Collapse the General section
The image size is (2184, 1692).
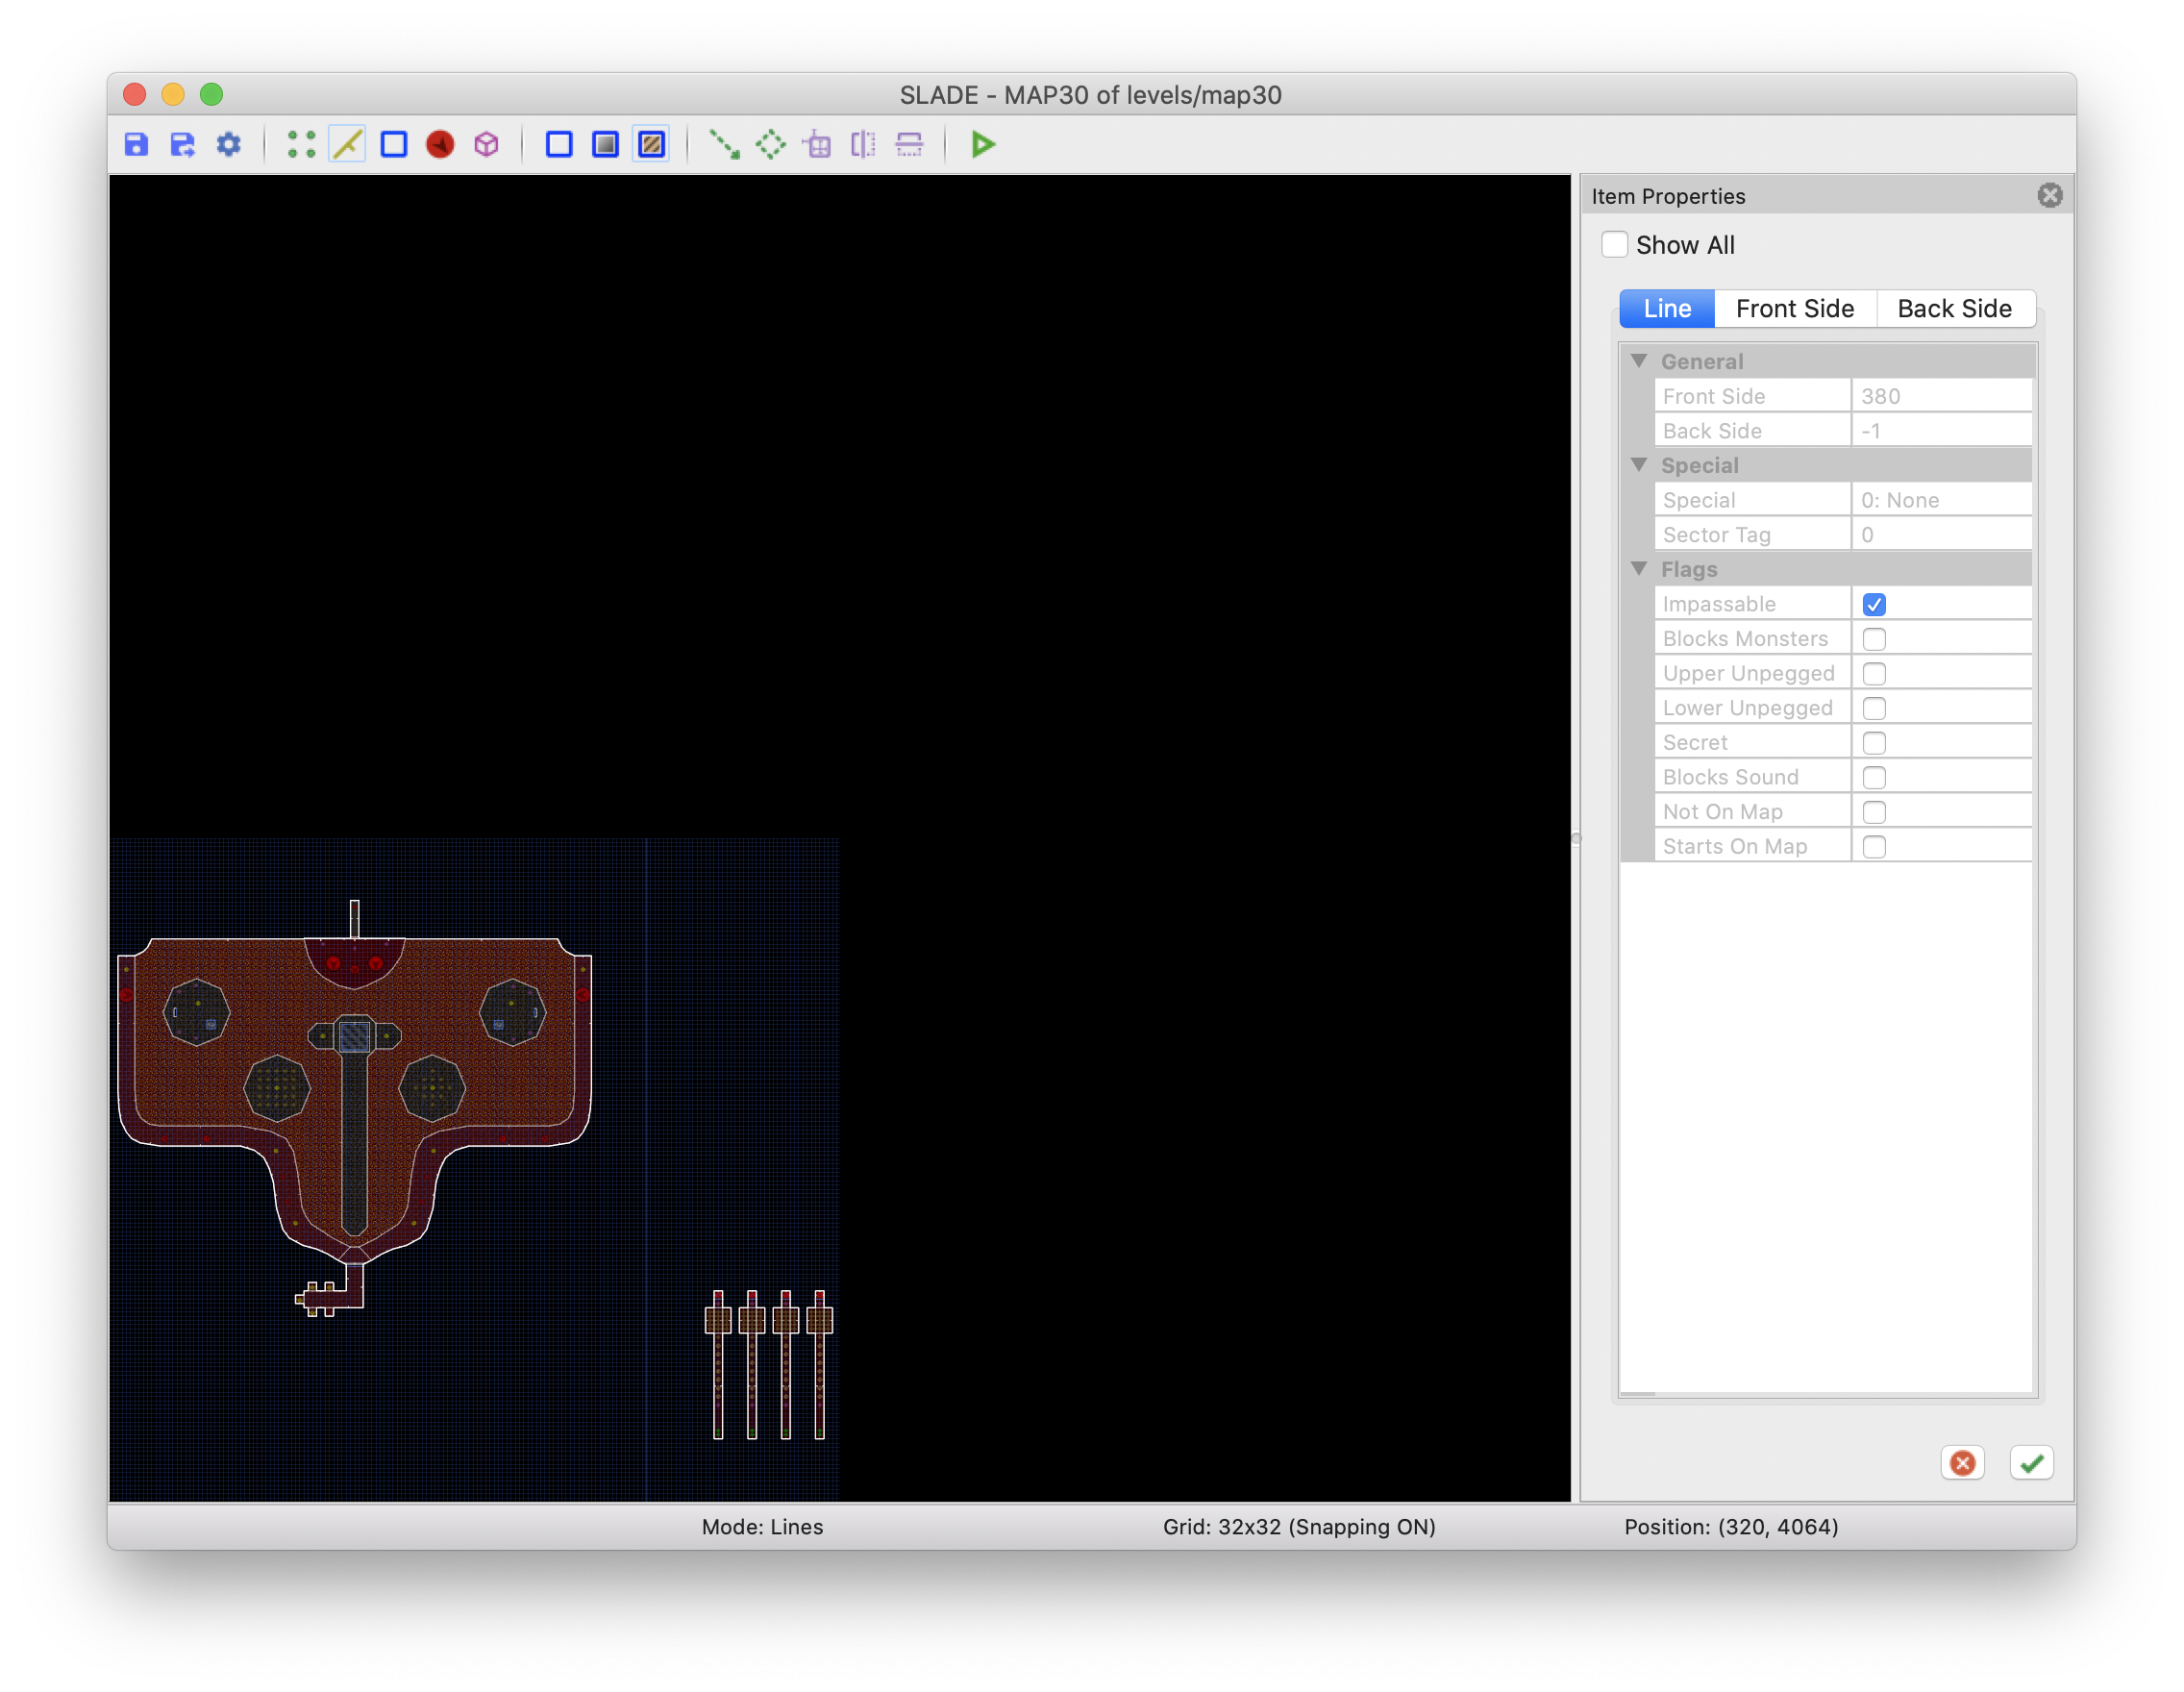[1639, 361]
